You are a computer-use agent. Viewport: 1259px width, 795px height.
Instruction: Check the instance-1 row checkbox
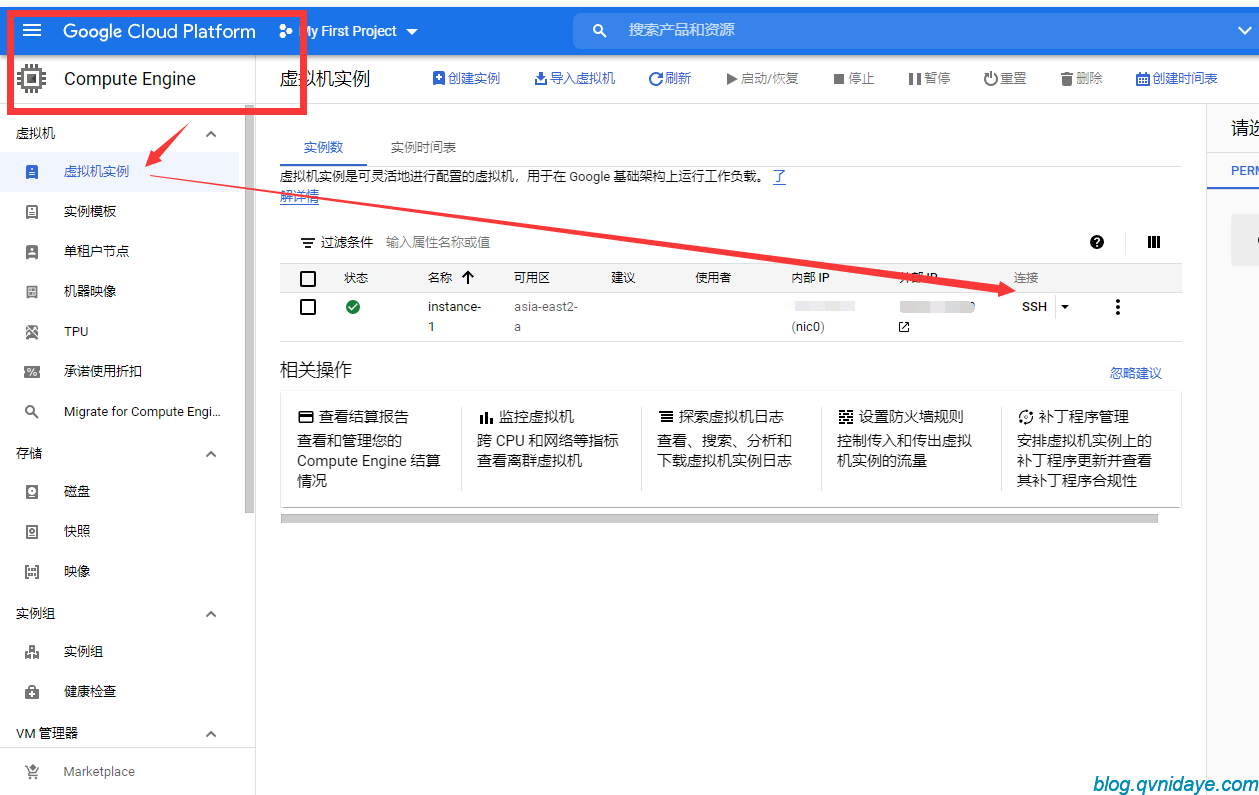click(x=308, y=307)
